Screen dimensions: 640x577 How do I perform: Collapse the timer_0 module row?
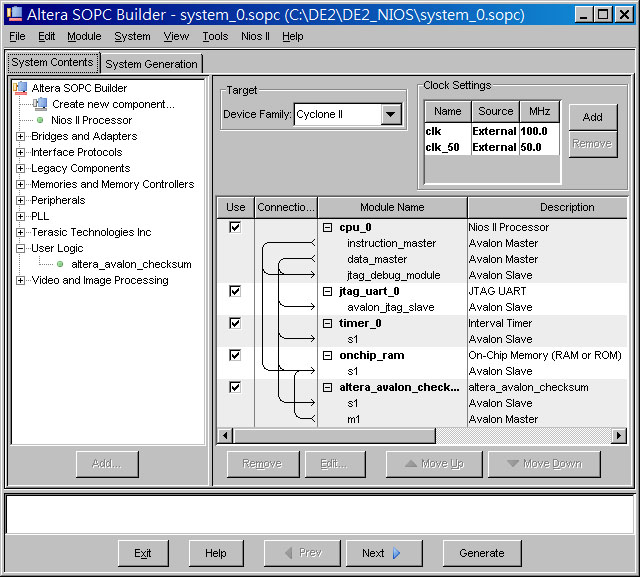[327, 323]
